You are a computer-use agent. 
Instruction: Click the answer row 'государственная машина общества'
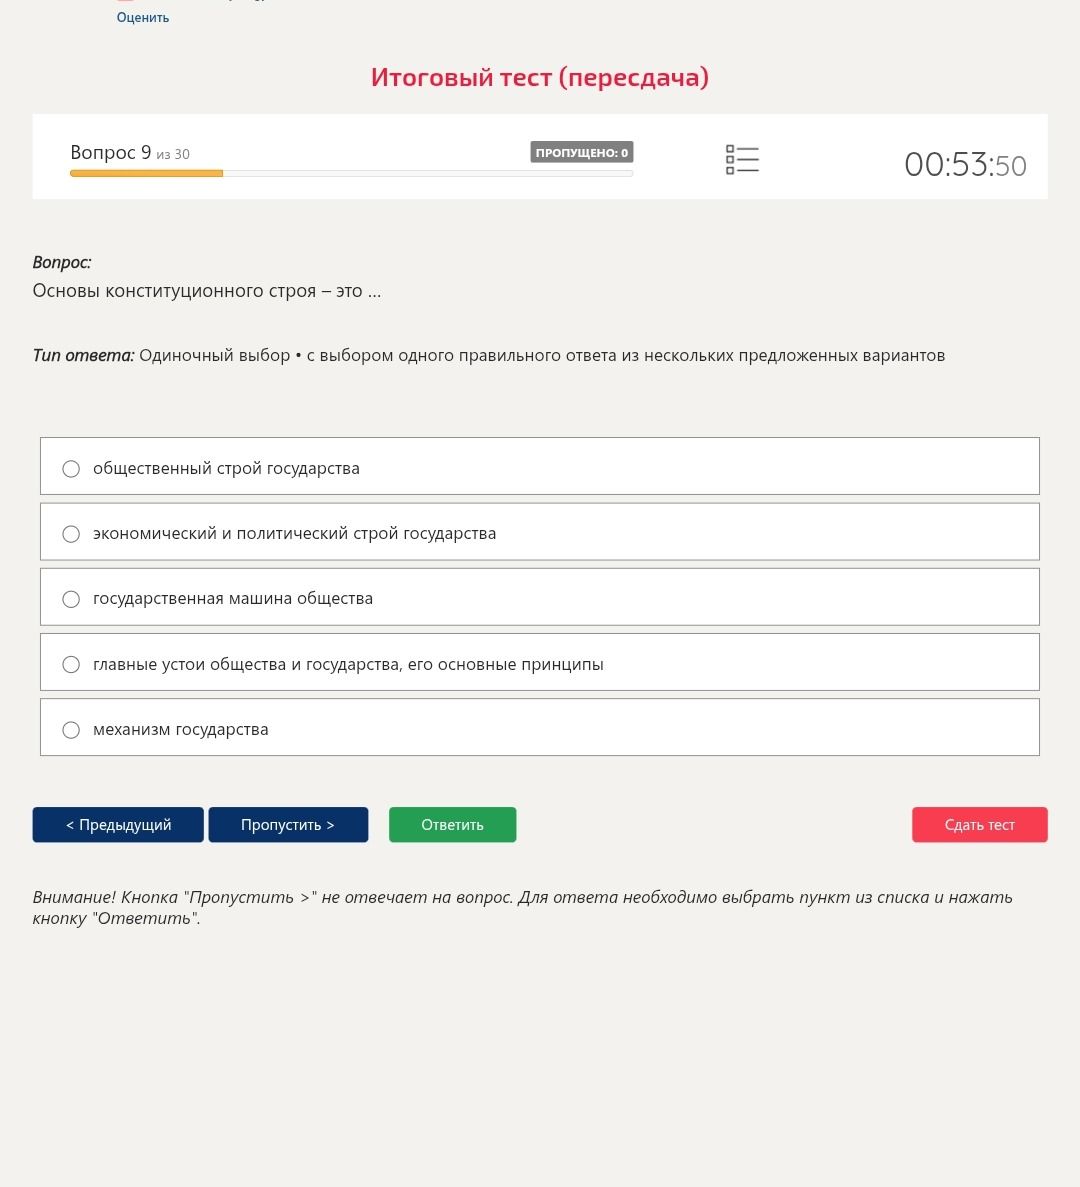540,597
